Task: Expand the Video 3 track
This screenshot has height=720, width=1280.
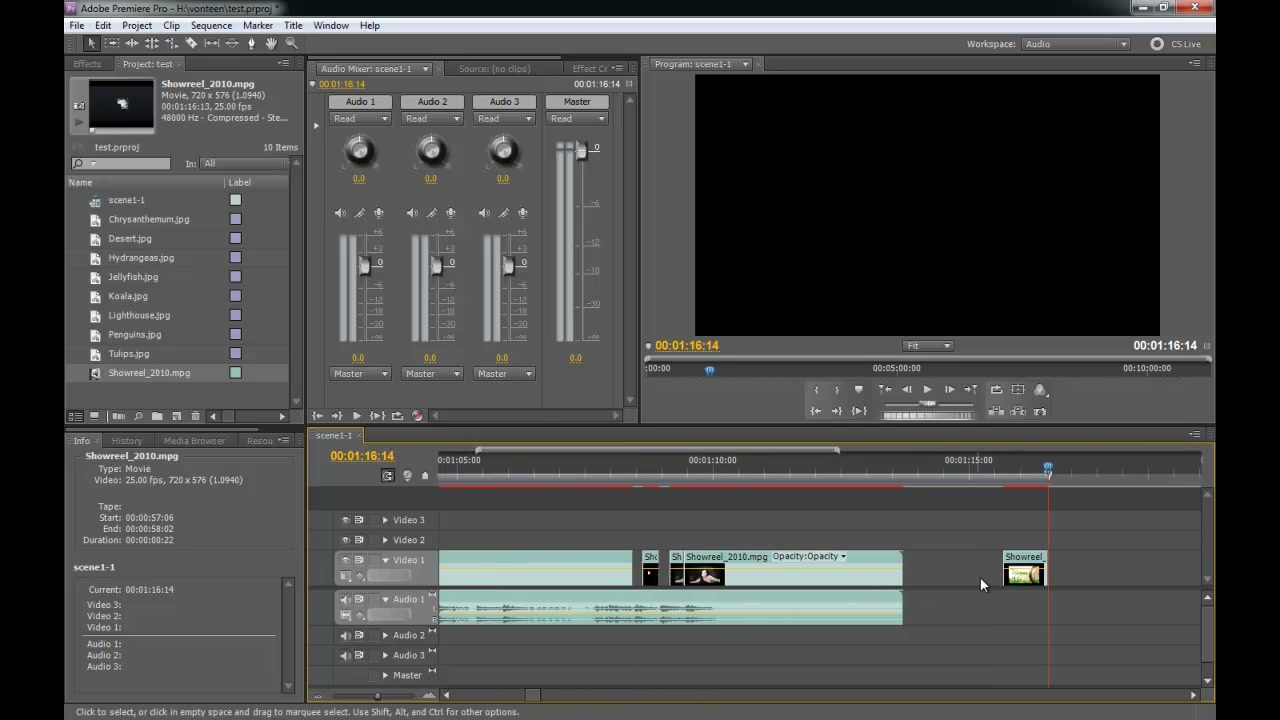Action: coord(385,520)
